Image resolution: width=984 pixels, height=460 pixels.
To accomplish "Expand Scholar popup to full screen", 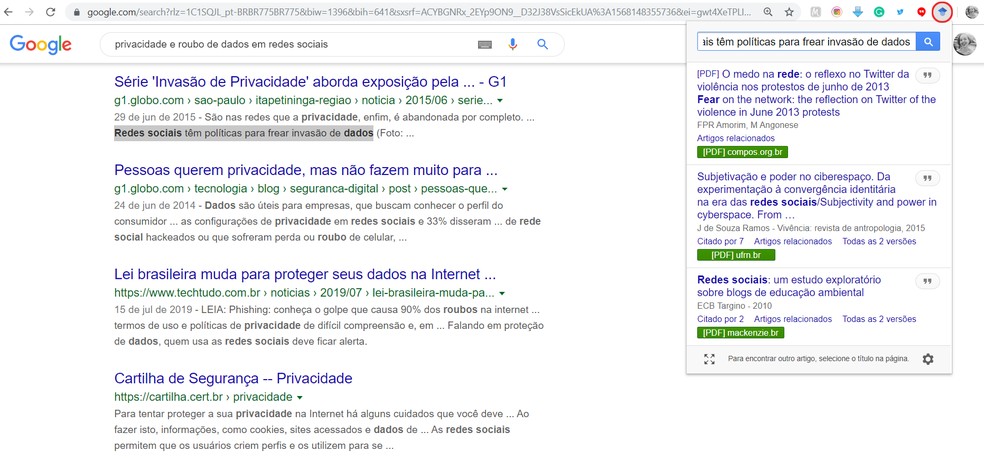I will 709,359.
